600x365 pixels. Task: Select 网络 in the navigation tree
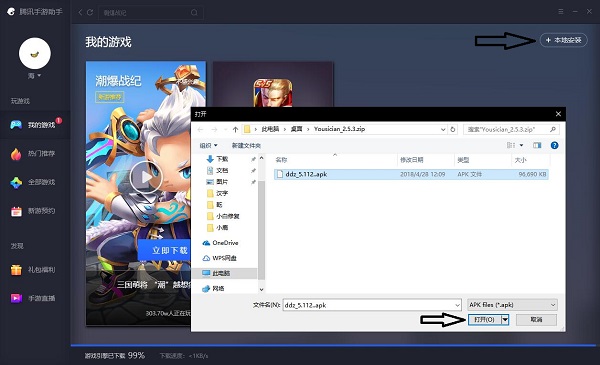coord(218,288)
